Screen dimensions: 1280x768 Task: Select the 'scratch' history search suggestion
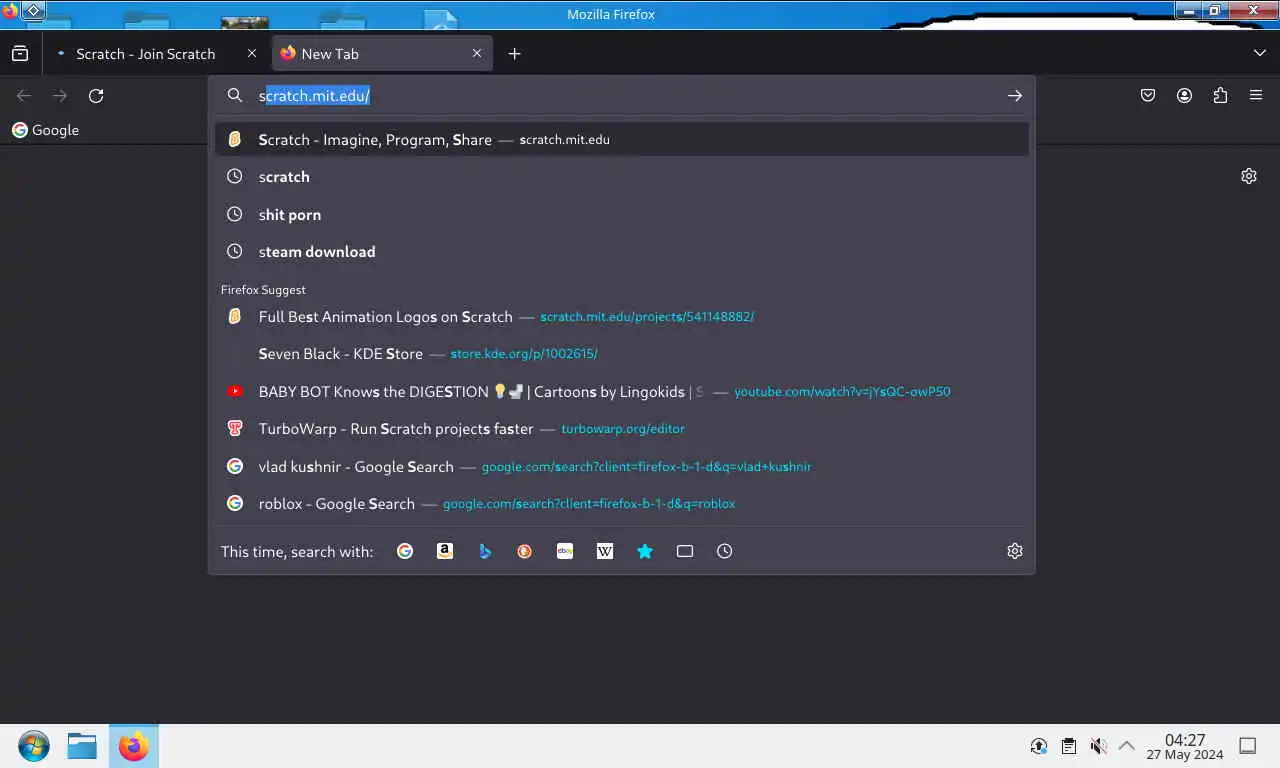coord(622,177)
